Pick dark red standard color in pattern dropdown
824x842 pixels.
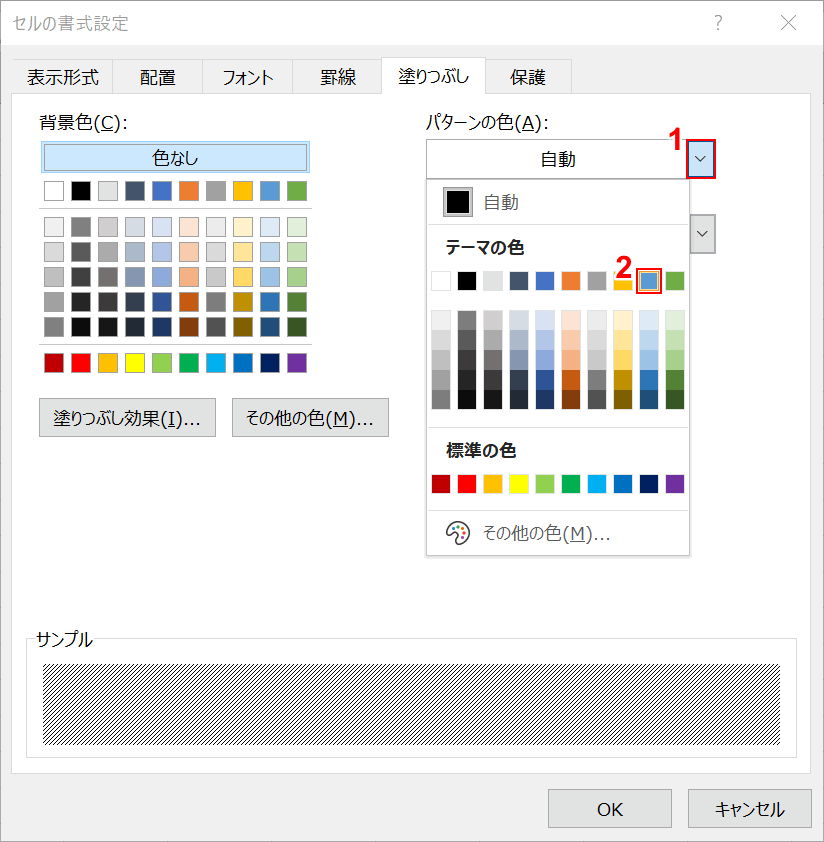click(441, 484)
